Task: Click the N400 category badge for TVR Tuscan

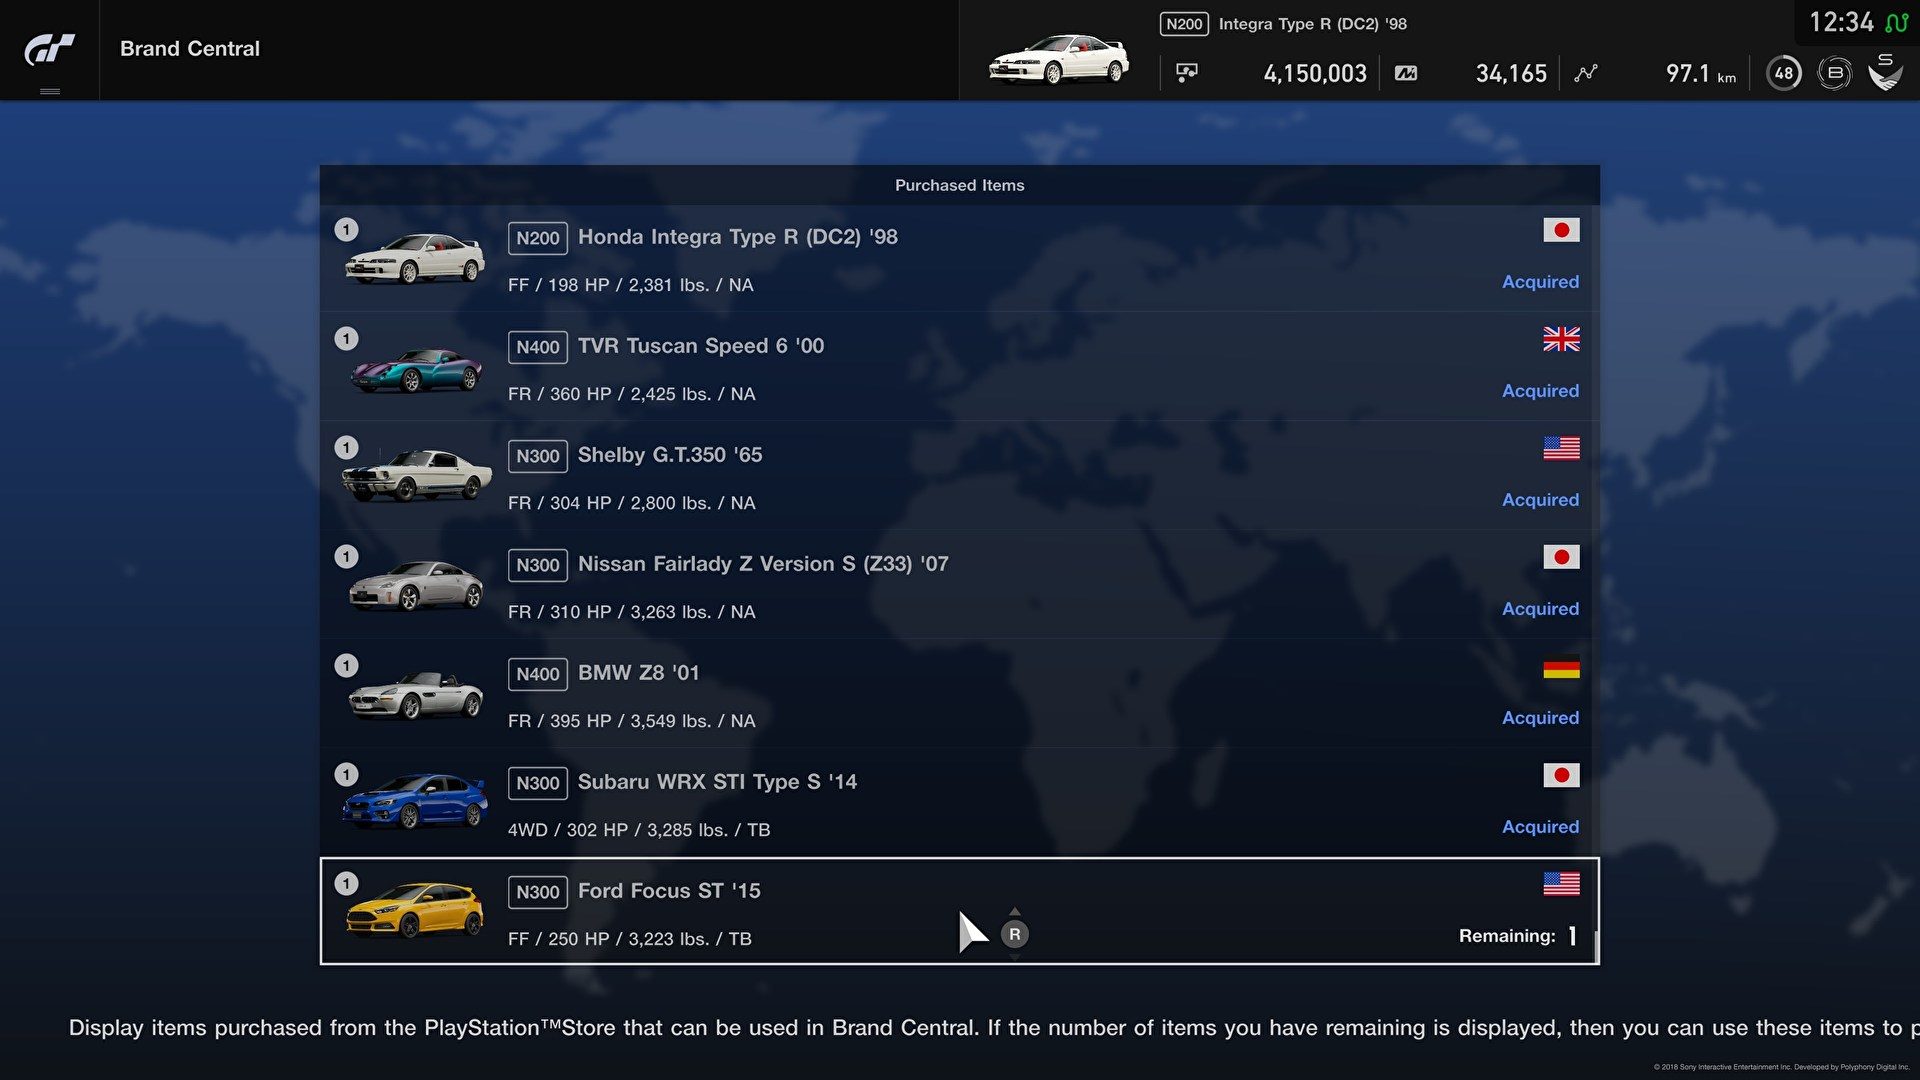Action: [x=538, y=347]
